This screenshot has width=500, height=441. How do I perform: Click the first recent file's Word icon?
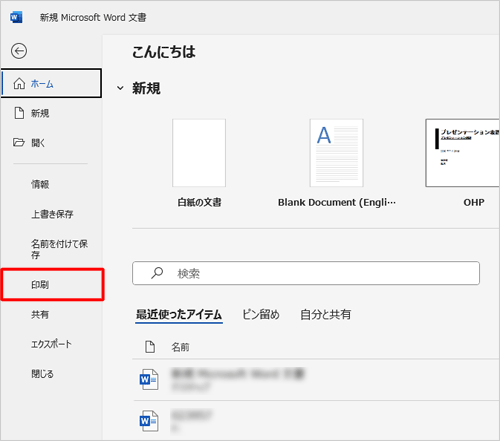pos(149,379)
